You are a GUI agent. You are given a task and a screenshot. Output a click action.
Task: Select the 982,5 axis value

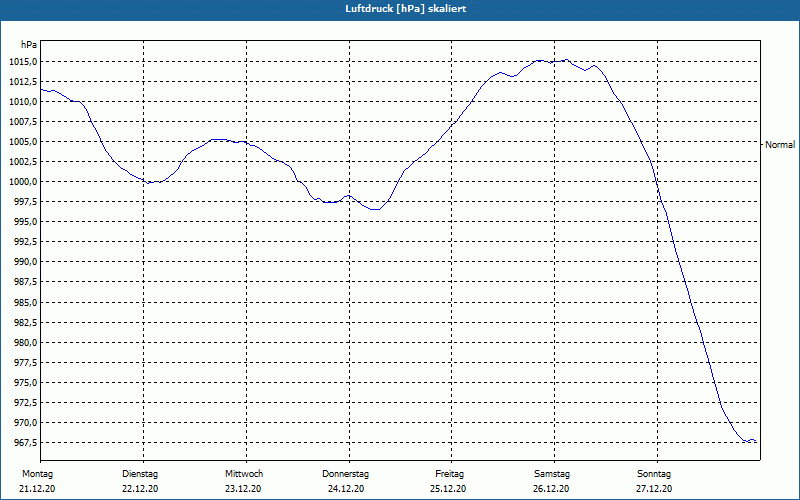[x=25, y=322]
